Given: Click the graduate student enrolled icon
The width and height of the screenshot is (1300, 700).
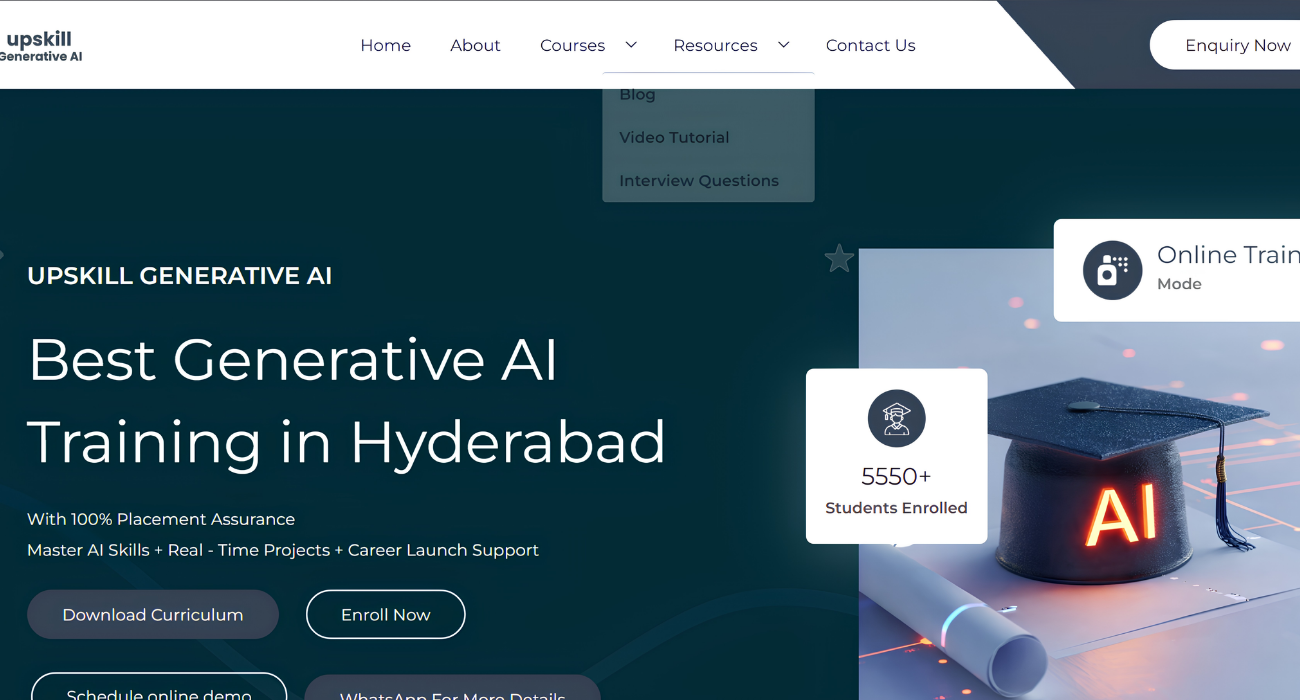Looking at the screenshot, I should pos(896,418).
